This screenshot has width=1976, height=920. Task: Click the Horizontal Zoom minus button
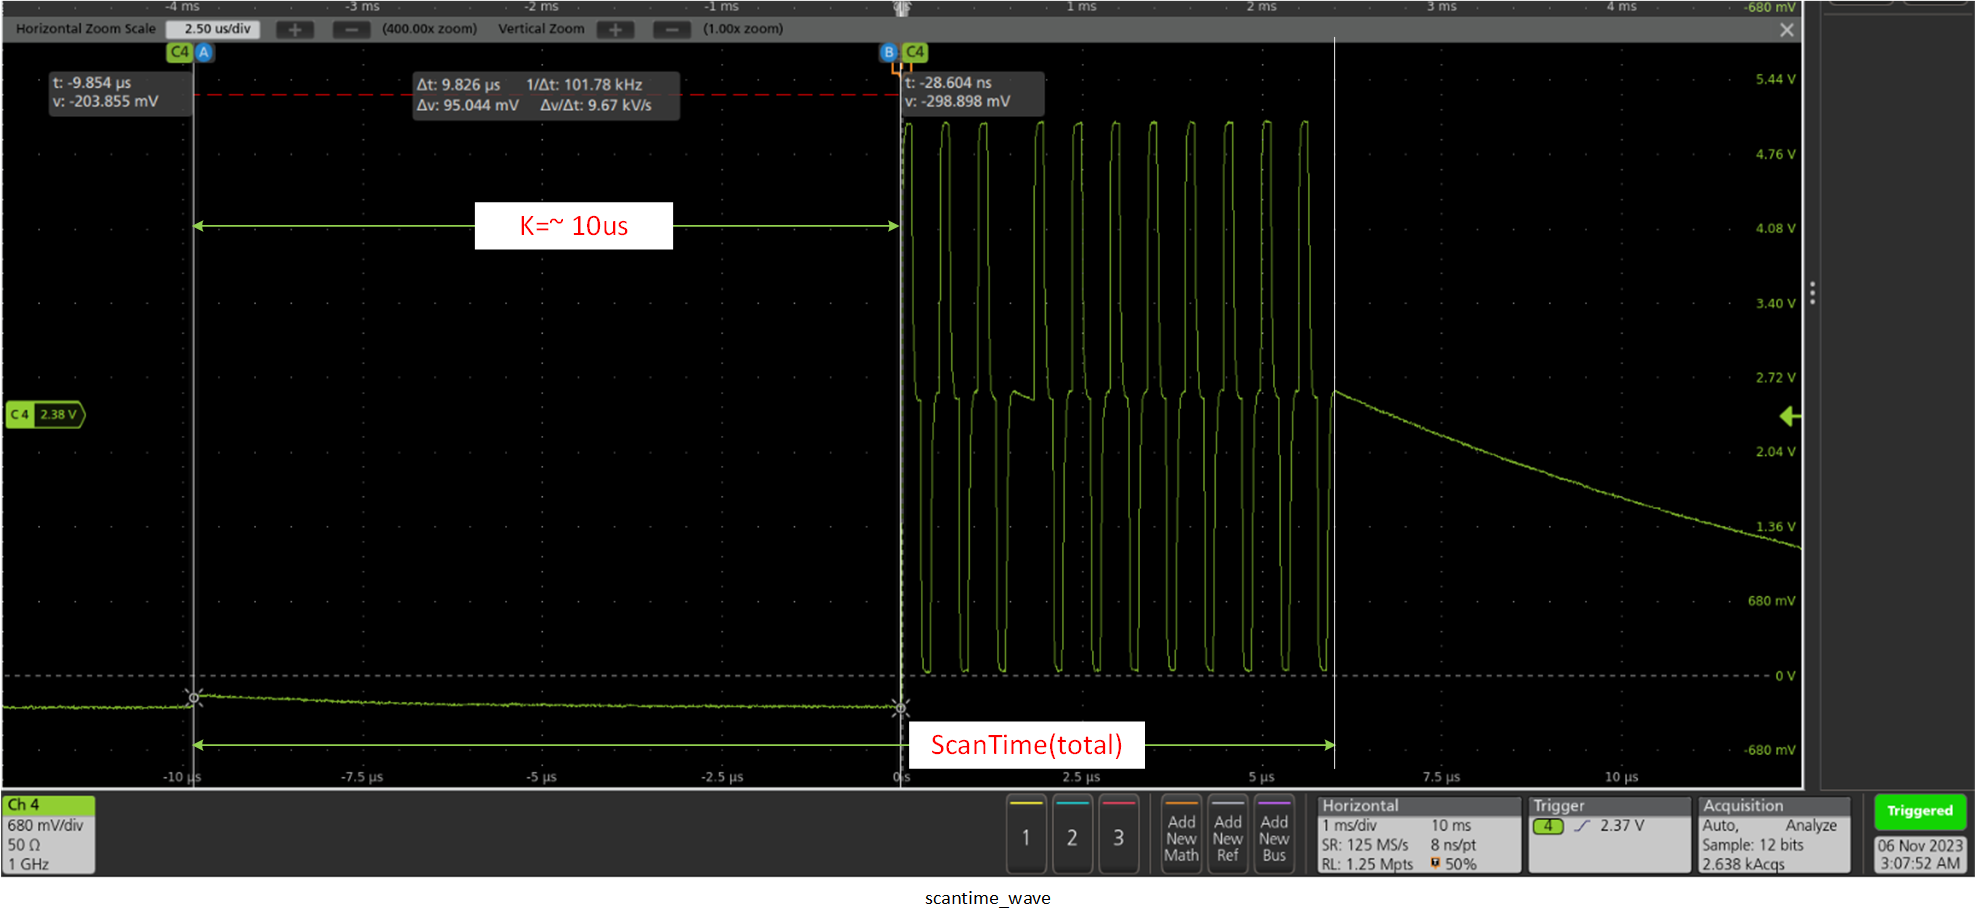tap(351, 29)
